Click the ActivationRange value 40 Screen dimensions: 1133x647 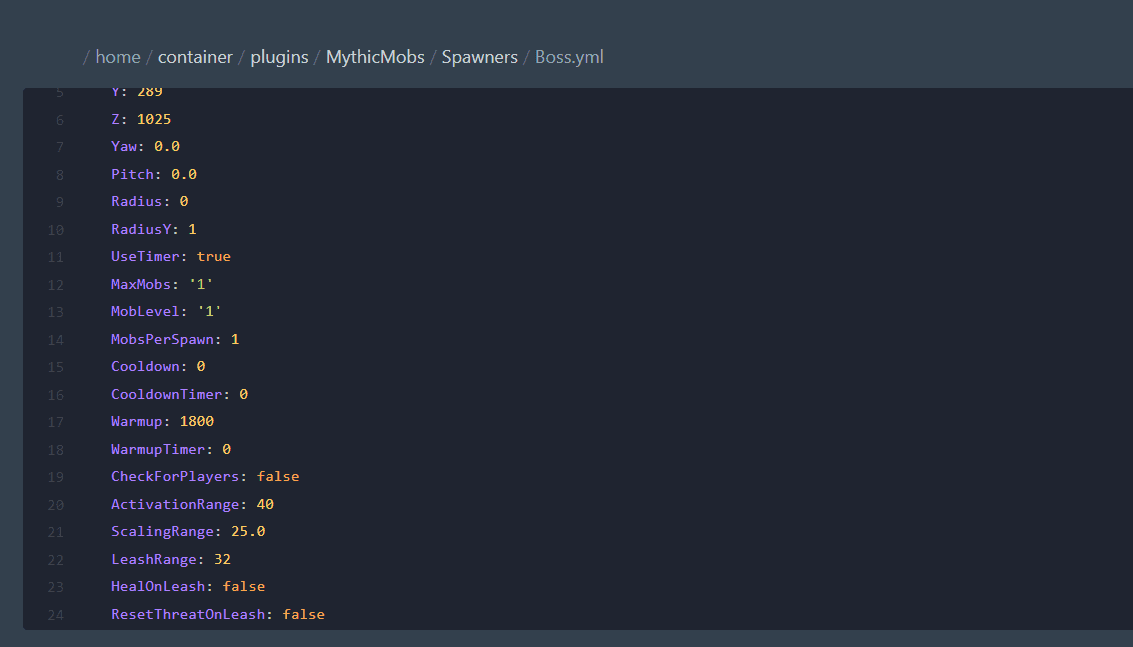pos(265,504)
